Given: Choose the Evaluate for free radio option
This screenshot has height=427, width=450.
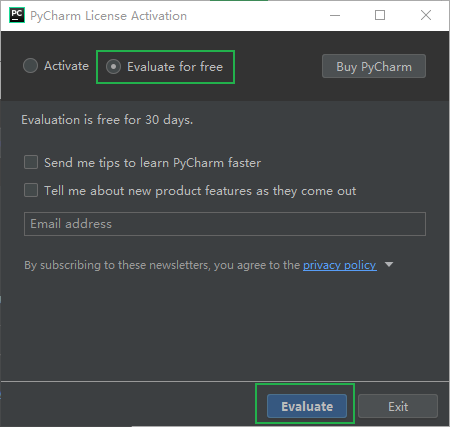Looking at the screenshot, I should coord(113,67).
